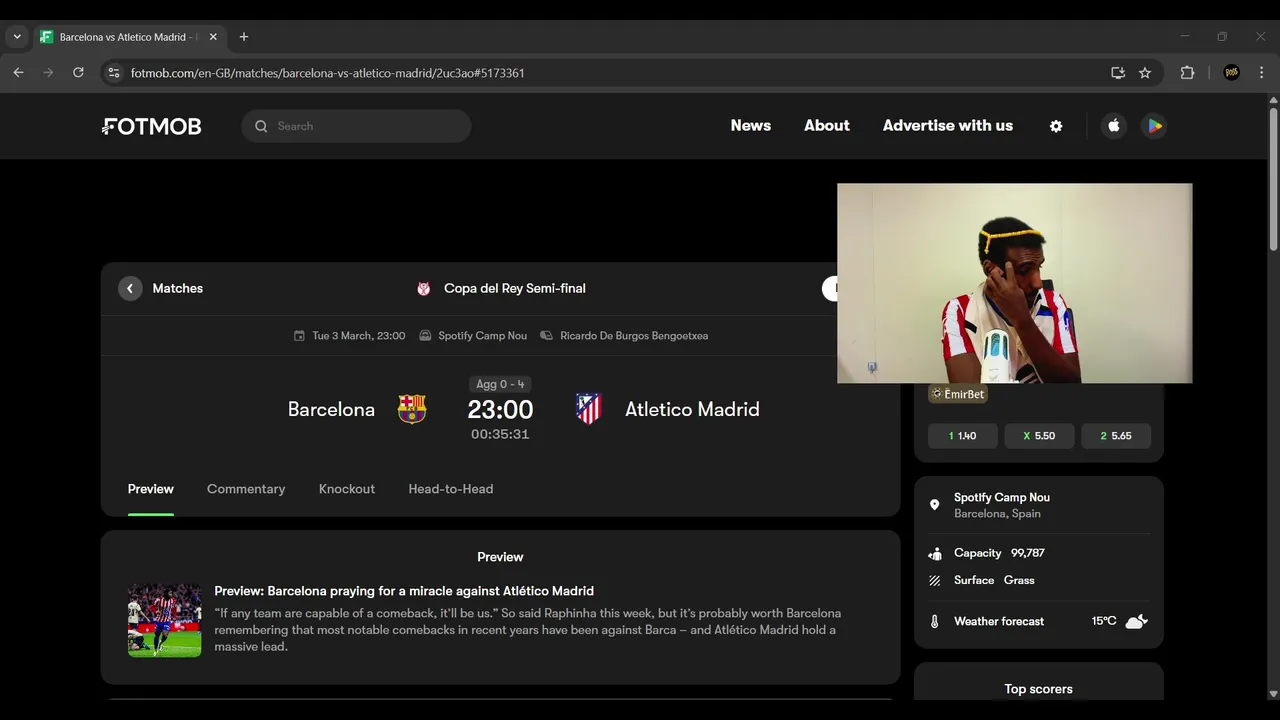The height and width of the screenshot is (720, 1280).
Task: Click the calendar icon beside match date
Action: [x=299, y=336]
